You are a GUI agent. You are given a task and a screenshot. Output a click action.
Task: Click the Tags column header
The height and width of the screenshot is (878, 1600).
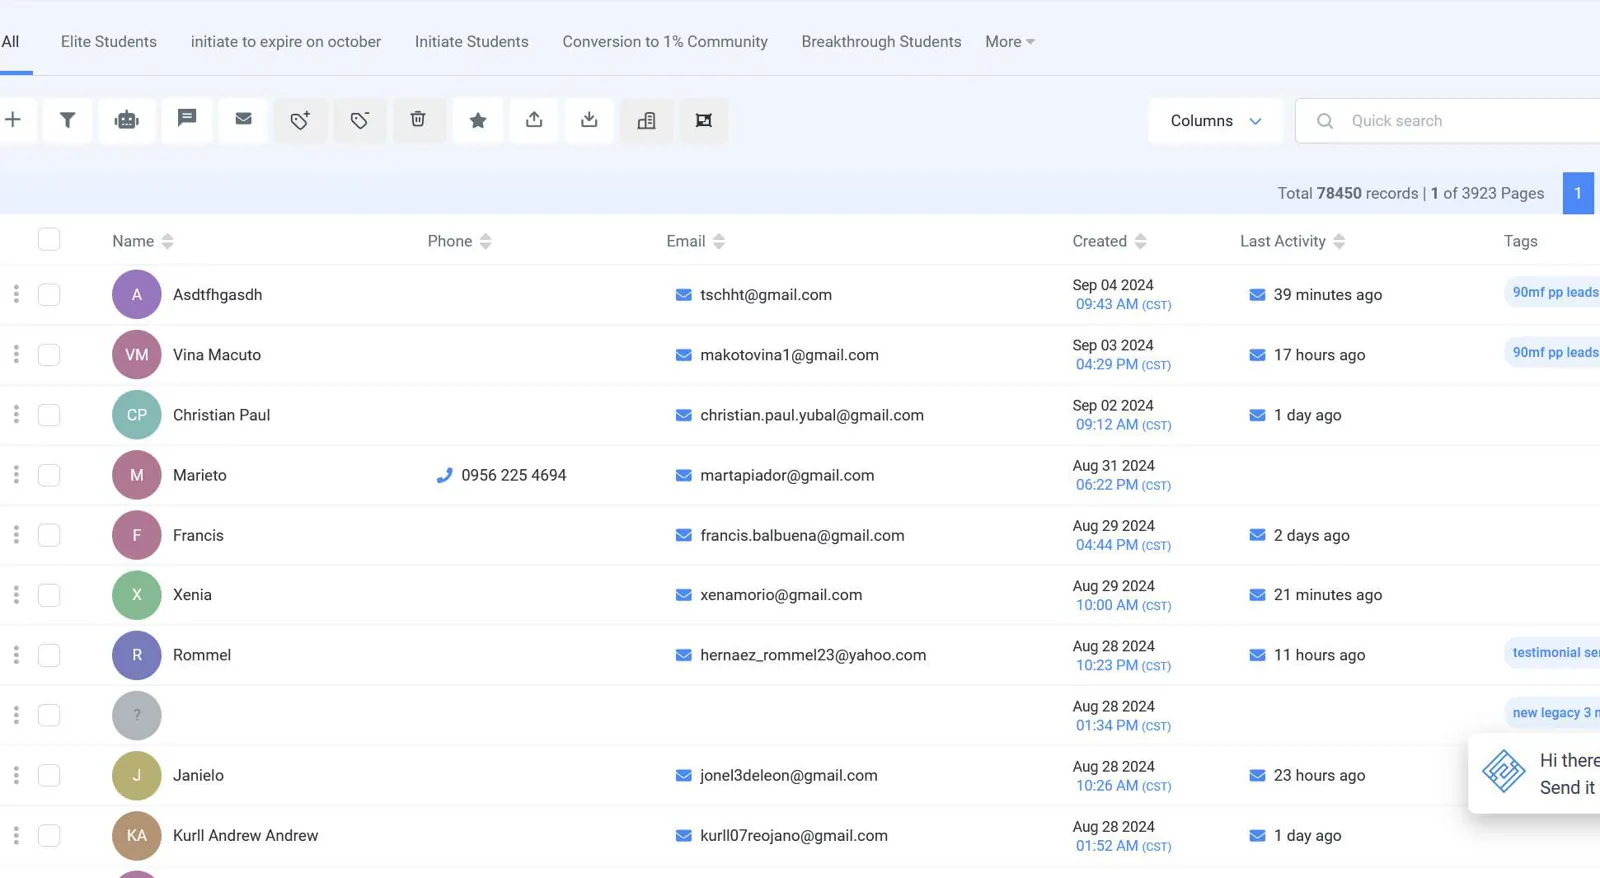[x=1520, y=241]
